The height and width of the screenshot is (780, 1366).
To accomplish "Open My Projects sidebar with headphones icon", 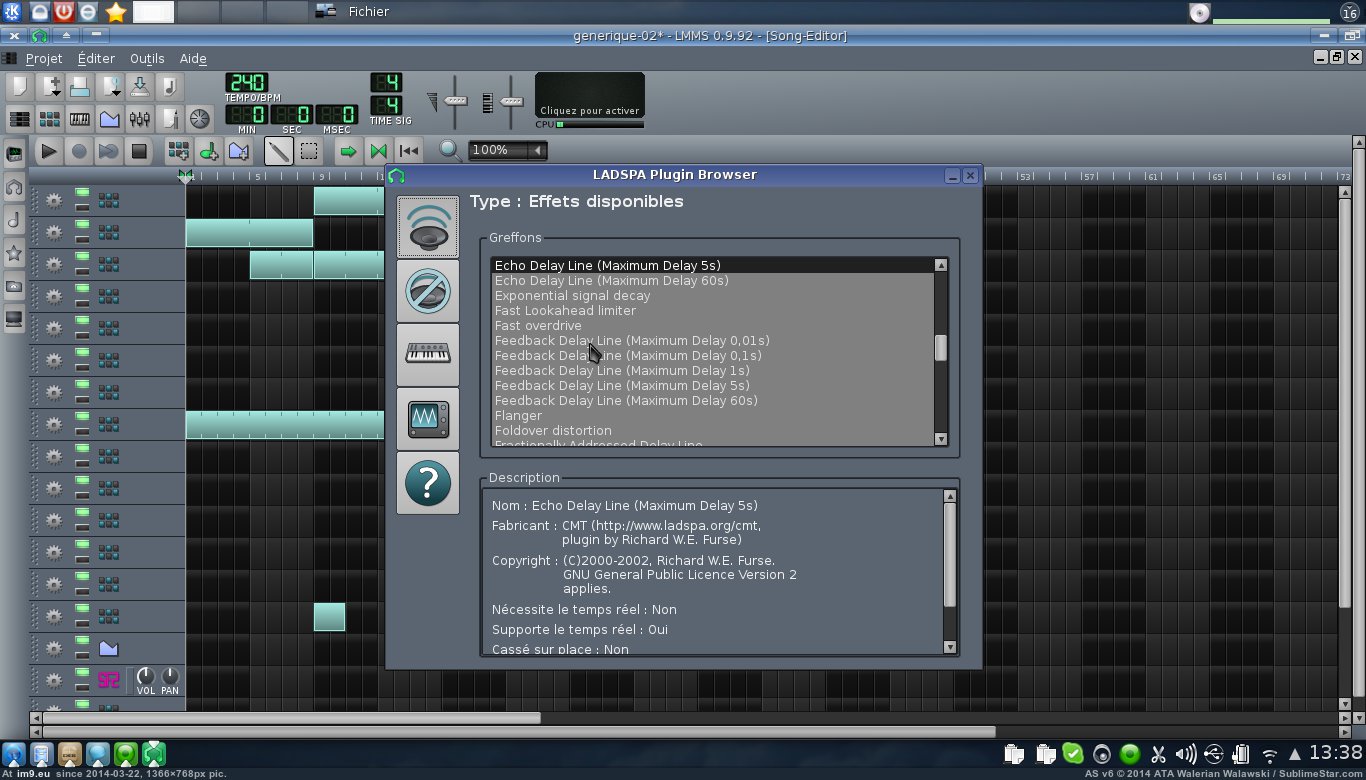I will (x=14, y=187).
